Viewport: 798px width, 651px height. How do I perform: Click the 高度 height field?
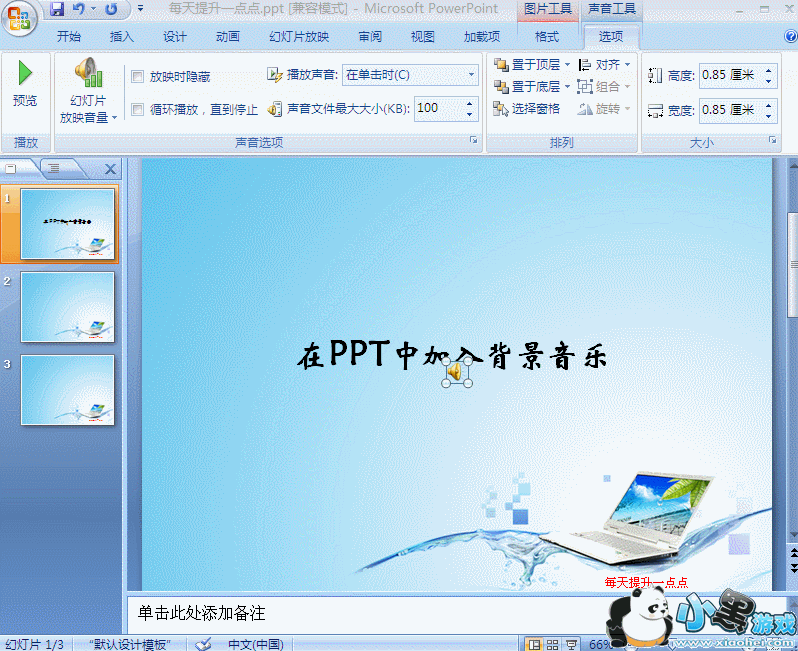(730, 75)
